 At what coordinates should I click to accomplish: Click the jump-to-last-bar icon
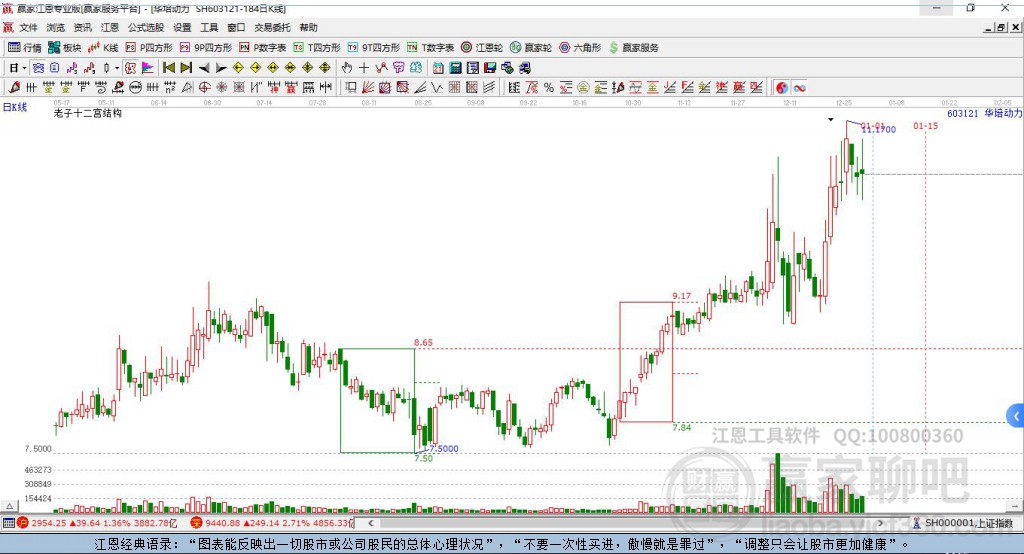click(186, 68)
